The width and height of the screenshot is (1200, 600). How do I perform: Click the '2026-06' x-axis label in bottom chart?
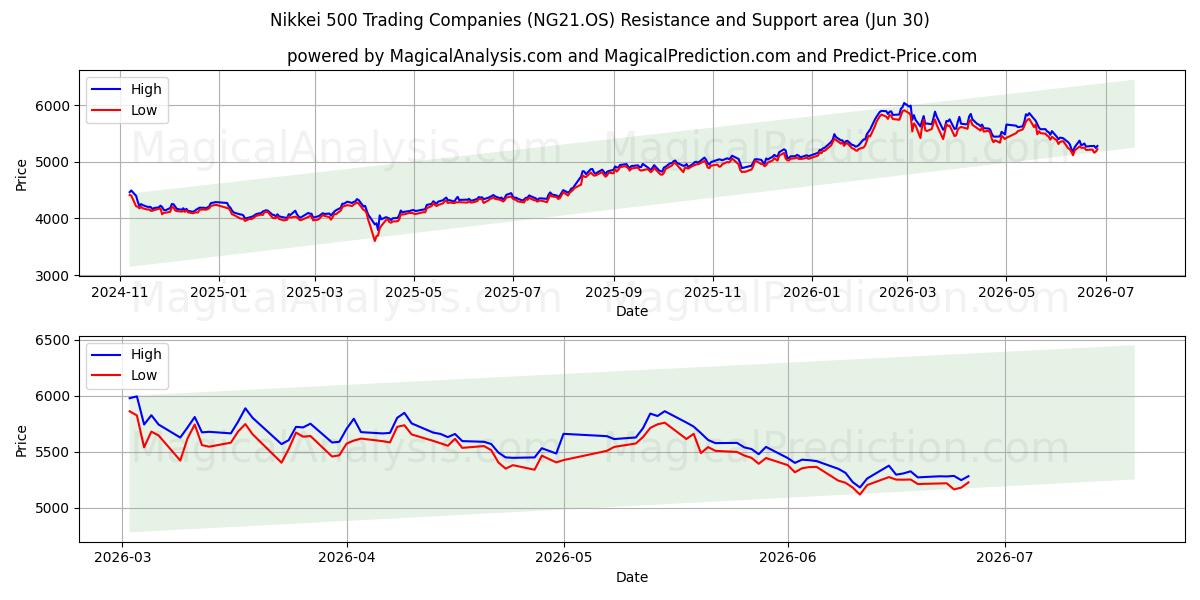[788, 559]
